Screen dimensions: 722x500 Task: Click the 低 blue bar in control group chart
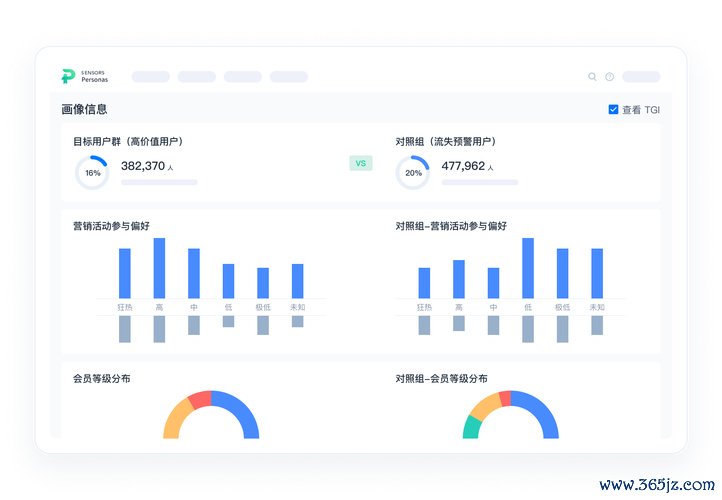[528, 268]
